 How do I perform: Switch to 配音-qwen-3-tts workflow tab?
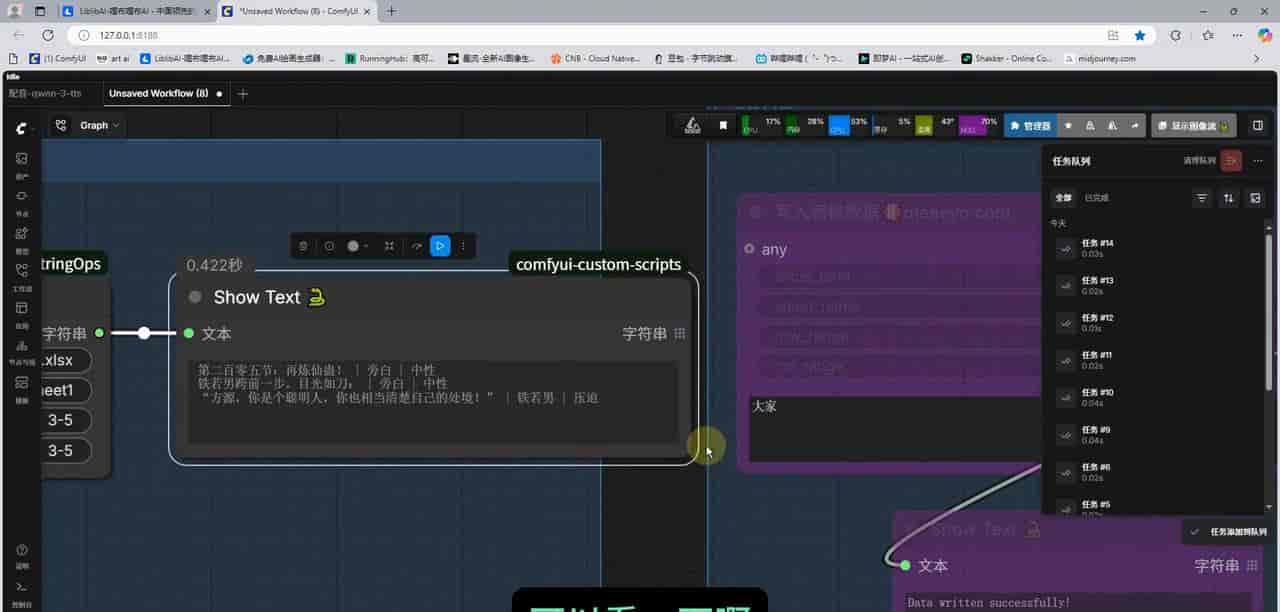tap(45, 93)
